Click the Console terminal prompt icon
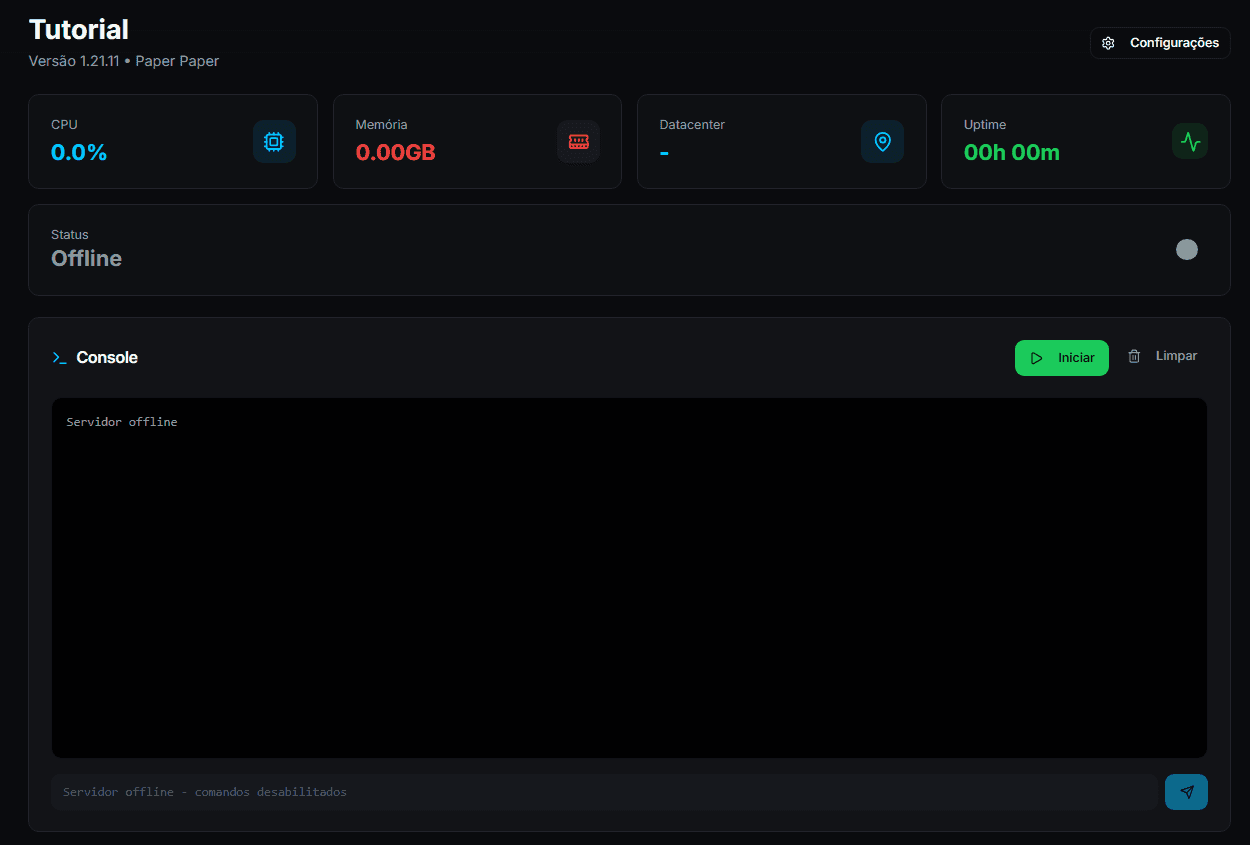 pyautogui.click(x=60, y=357)
